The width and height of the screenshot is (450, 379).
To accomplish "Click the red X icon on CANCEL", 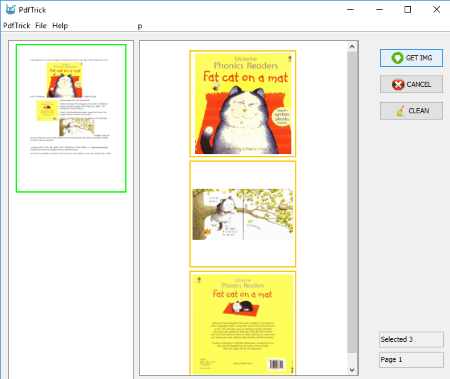I will (x=398, y=84).
